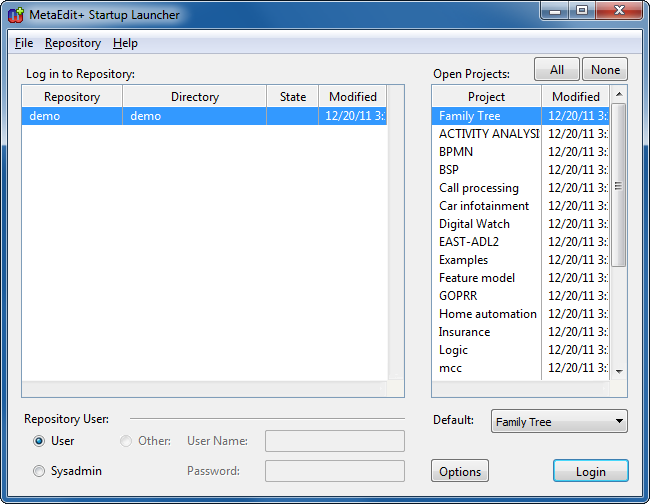Select the Sysadmin radio button

[39, 471]
